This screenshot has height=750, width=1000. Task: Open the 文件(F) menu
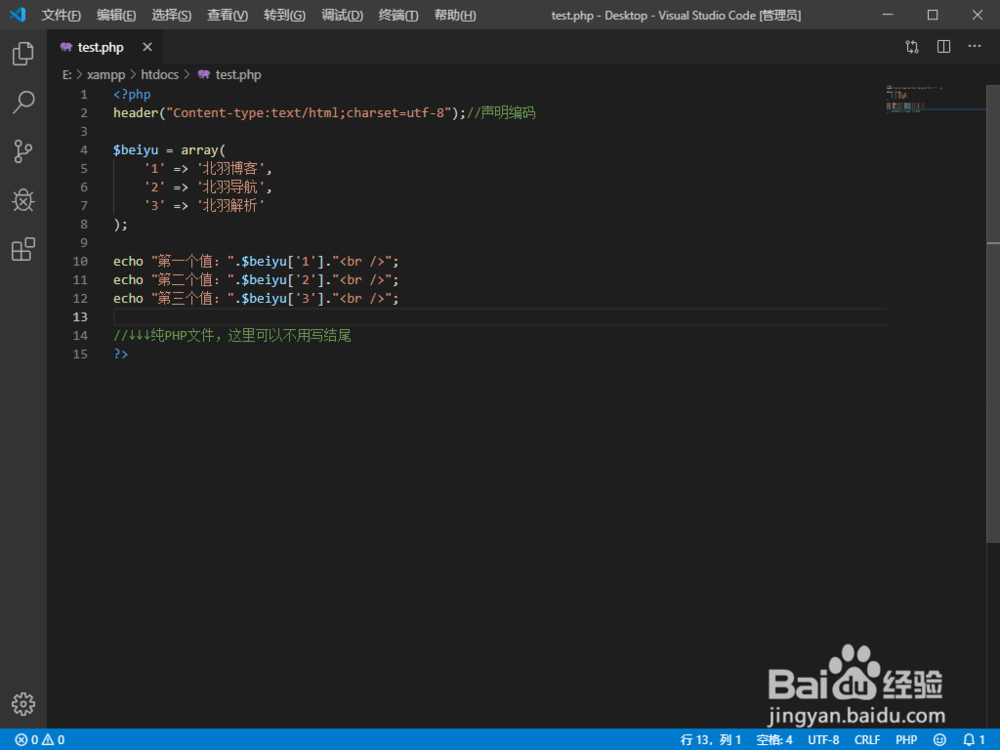pyautogui.click(x=61, y=15)
